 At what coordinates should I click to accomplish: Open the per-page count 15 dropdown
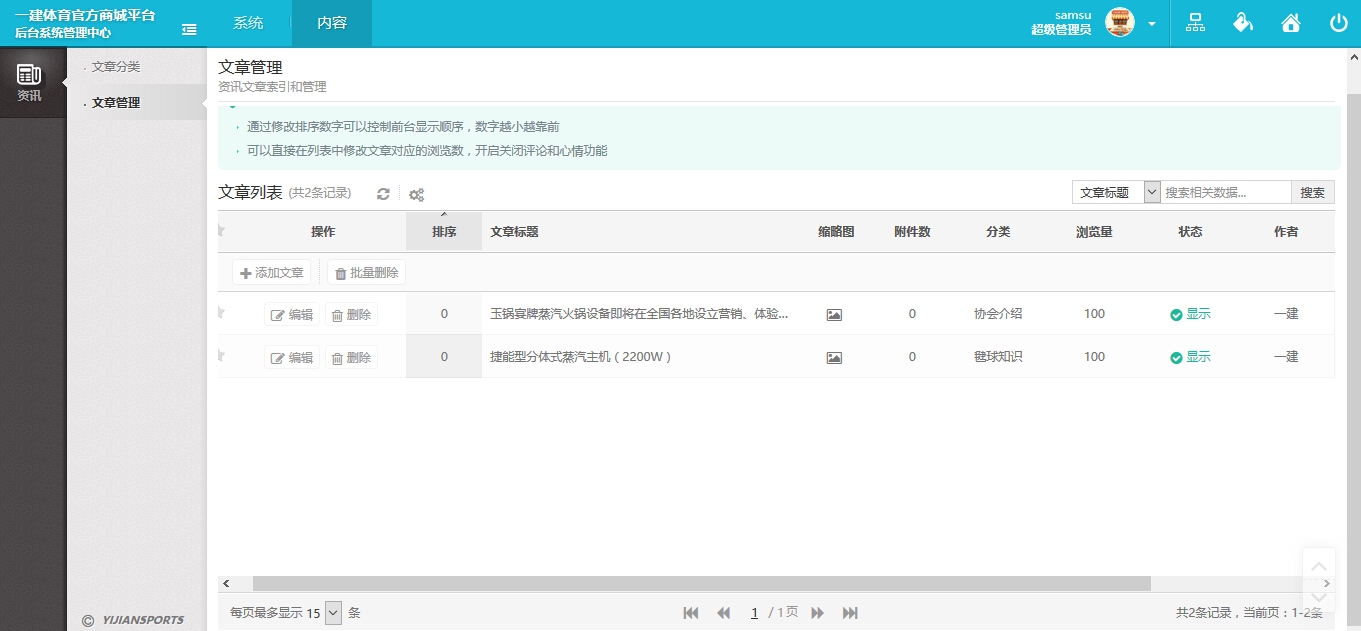point(331,612)
